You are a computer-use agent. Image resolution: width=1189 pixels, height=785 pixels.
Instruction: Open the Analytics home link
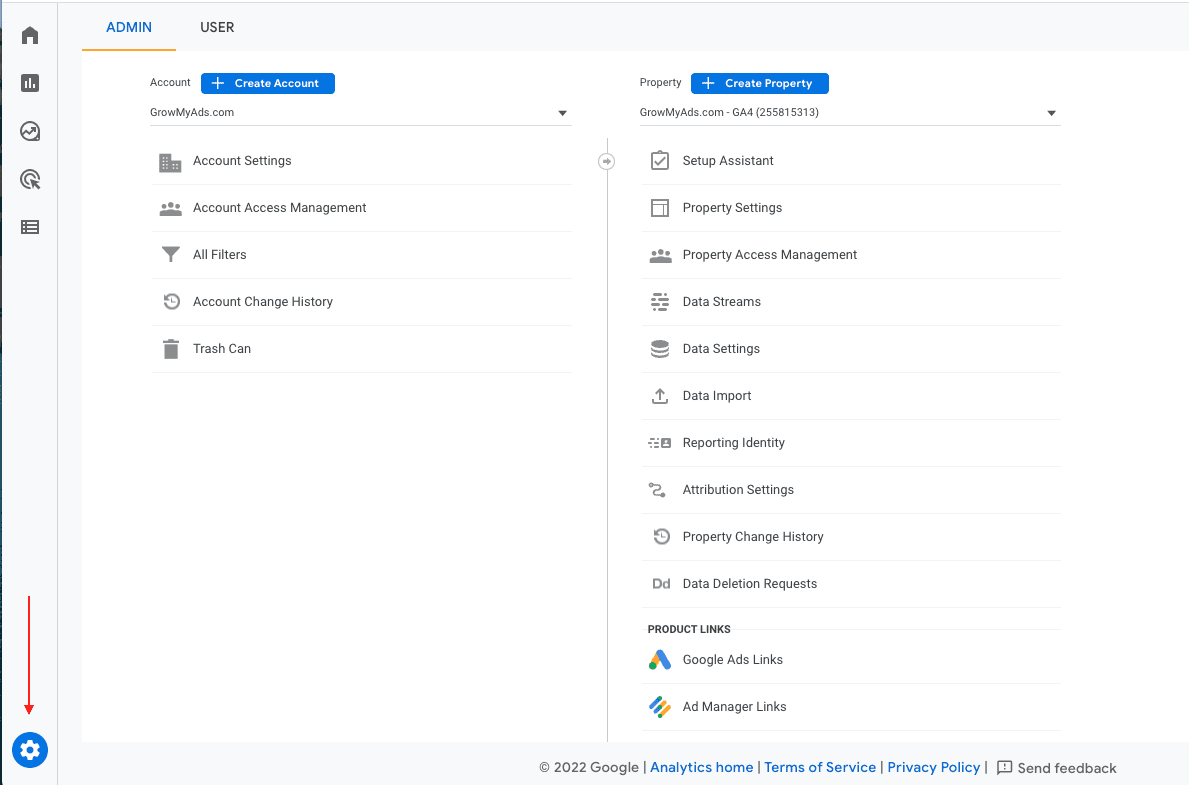701,768
